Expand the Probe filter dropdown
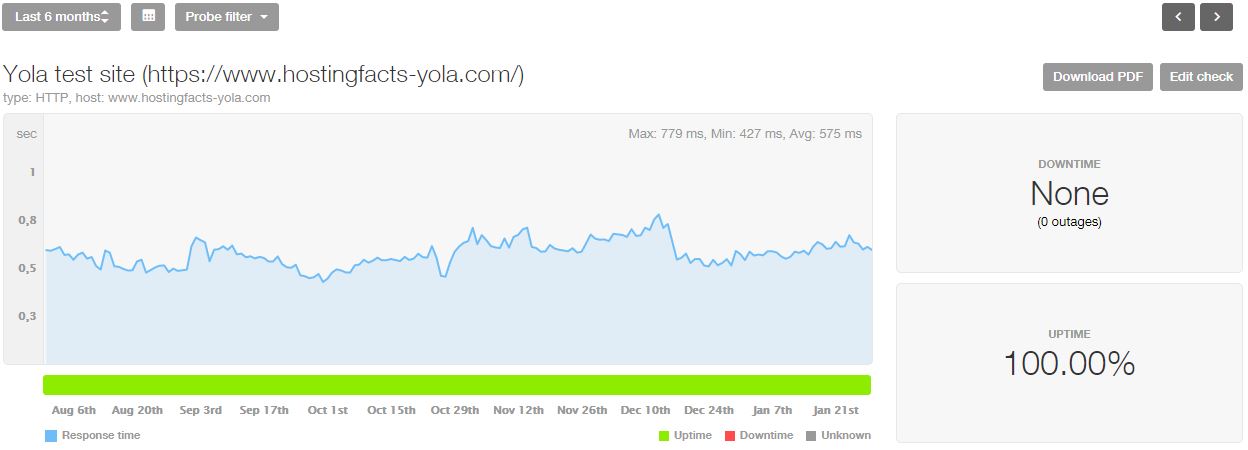 [227, 17]
